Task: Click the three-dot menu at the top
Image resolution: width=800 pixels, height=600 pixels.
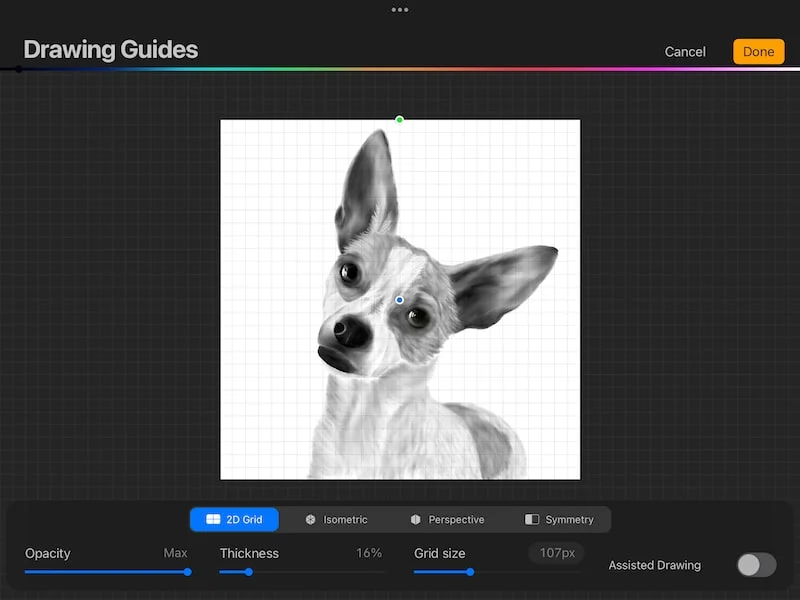Action: click(399, 10)
